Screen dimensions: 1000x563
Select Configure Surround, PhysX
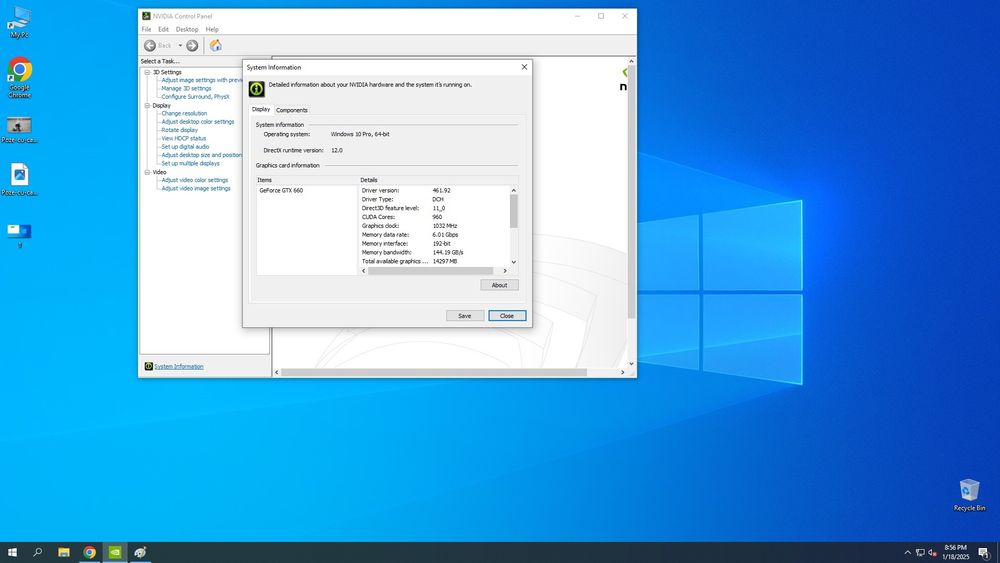point(195,97)
